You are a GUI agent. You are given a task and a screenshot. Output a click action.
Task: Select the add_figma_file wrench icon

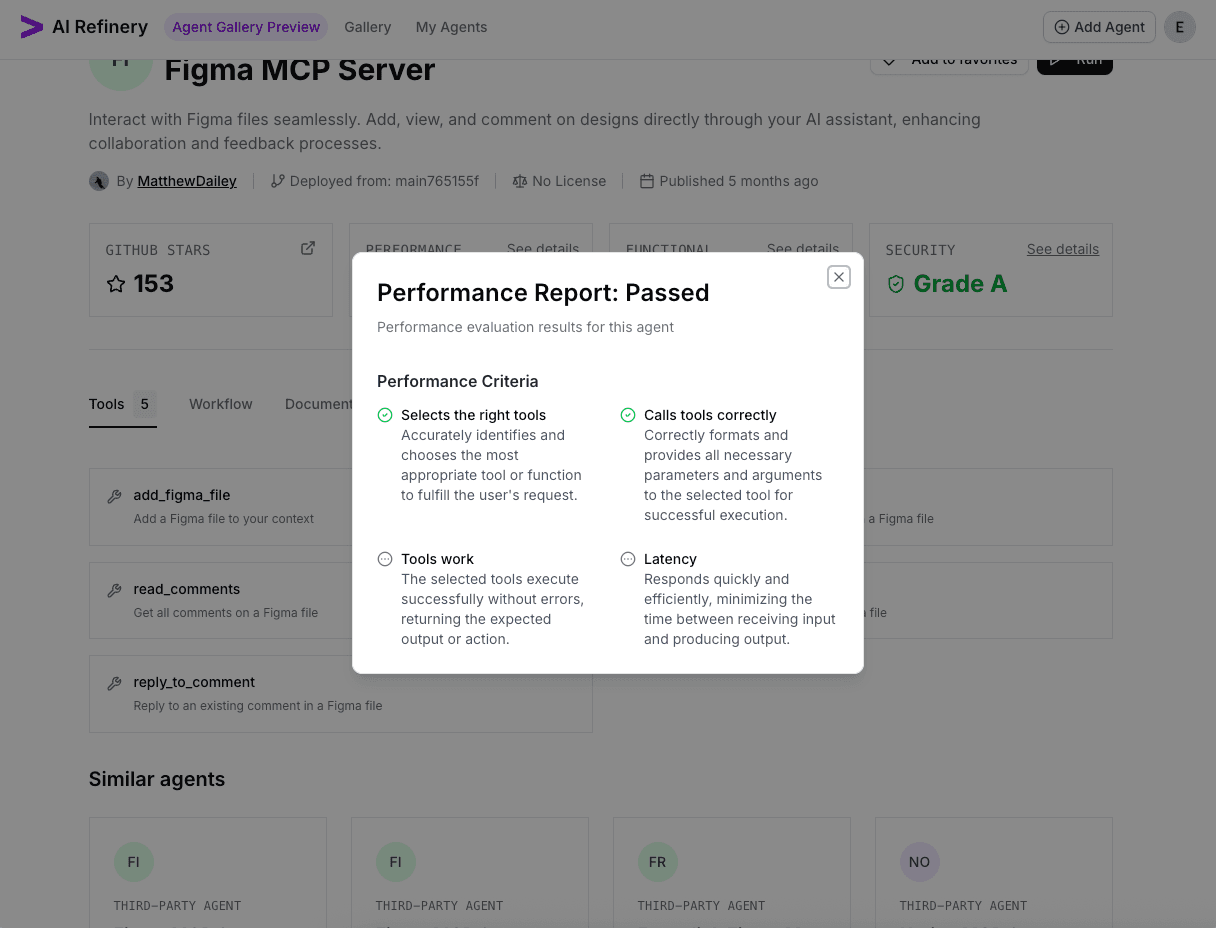coord(114,494)
